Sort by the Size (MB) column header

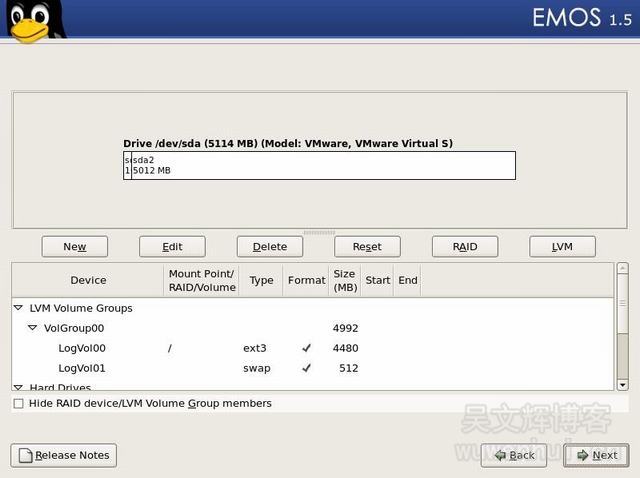point(344,280)
